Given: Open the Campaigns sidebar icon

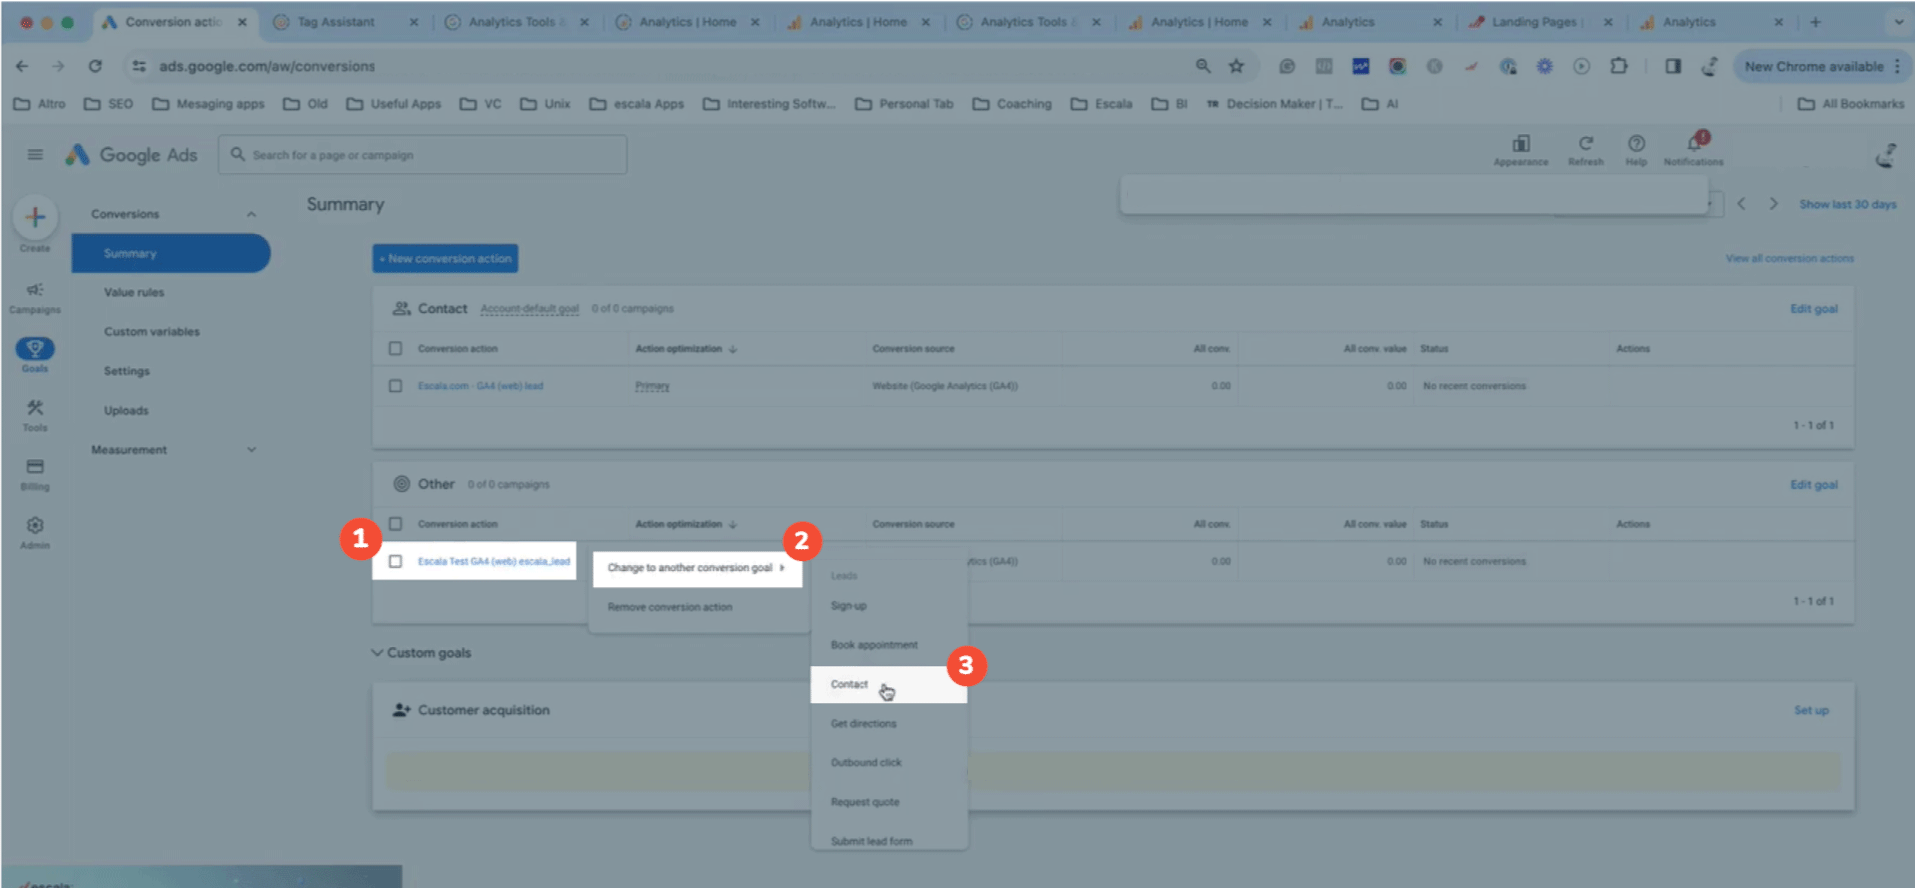Looking at the screenshot, I should point(35,290).
